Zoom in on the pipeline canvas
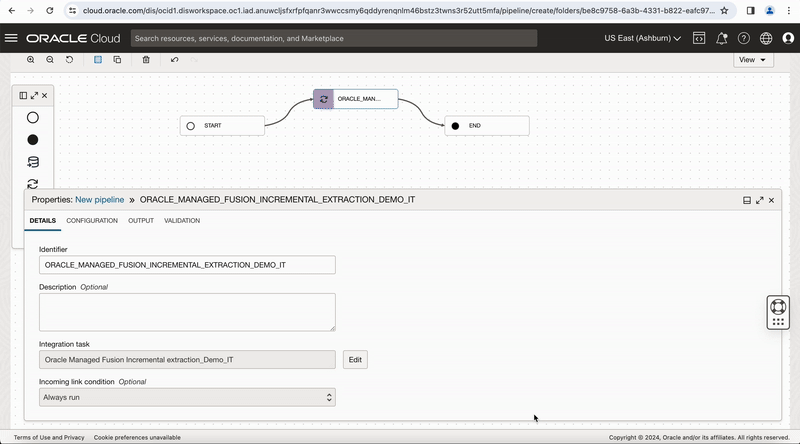The width and height of the screenshot is (800, 444). tap(31, 60)
